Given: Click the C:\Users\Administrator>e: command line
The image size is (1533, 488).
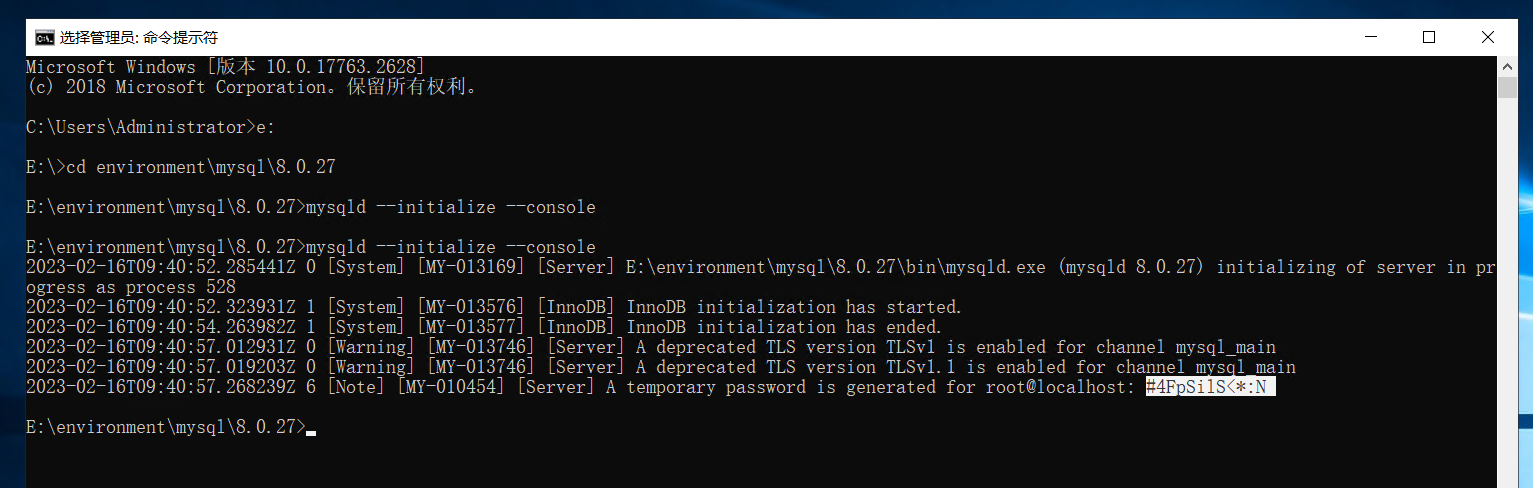Looking at the screenshot, I should (150, 127).
